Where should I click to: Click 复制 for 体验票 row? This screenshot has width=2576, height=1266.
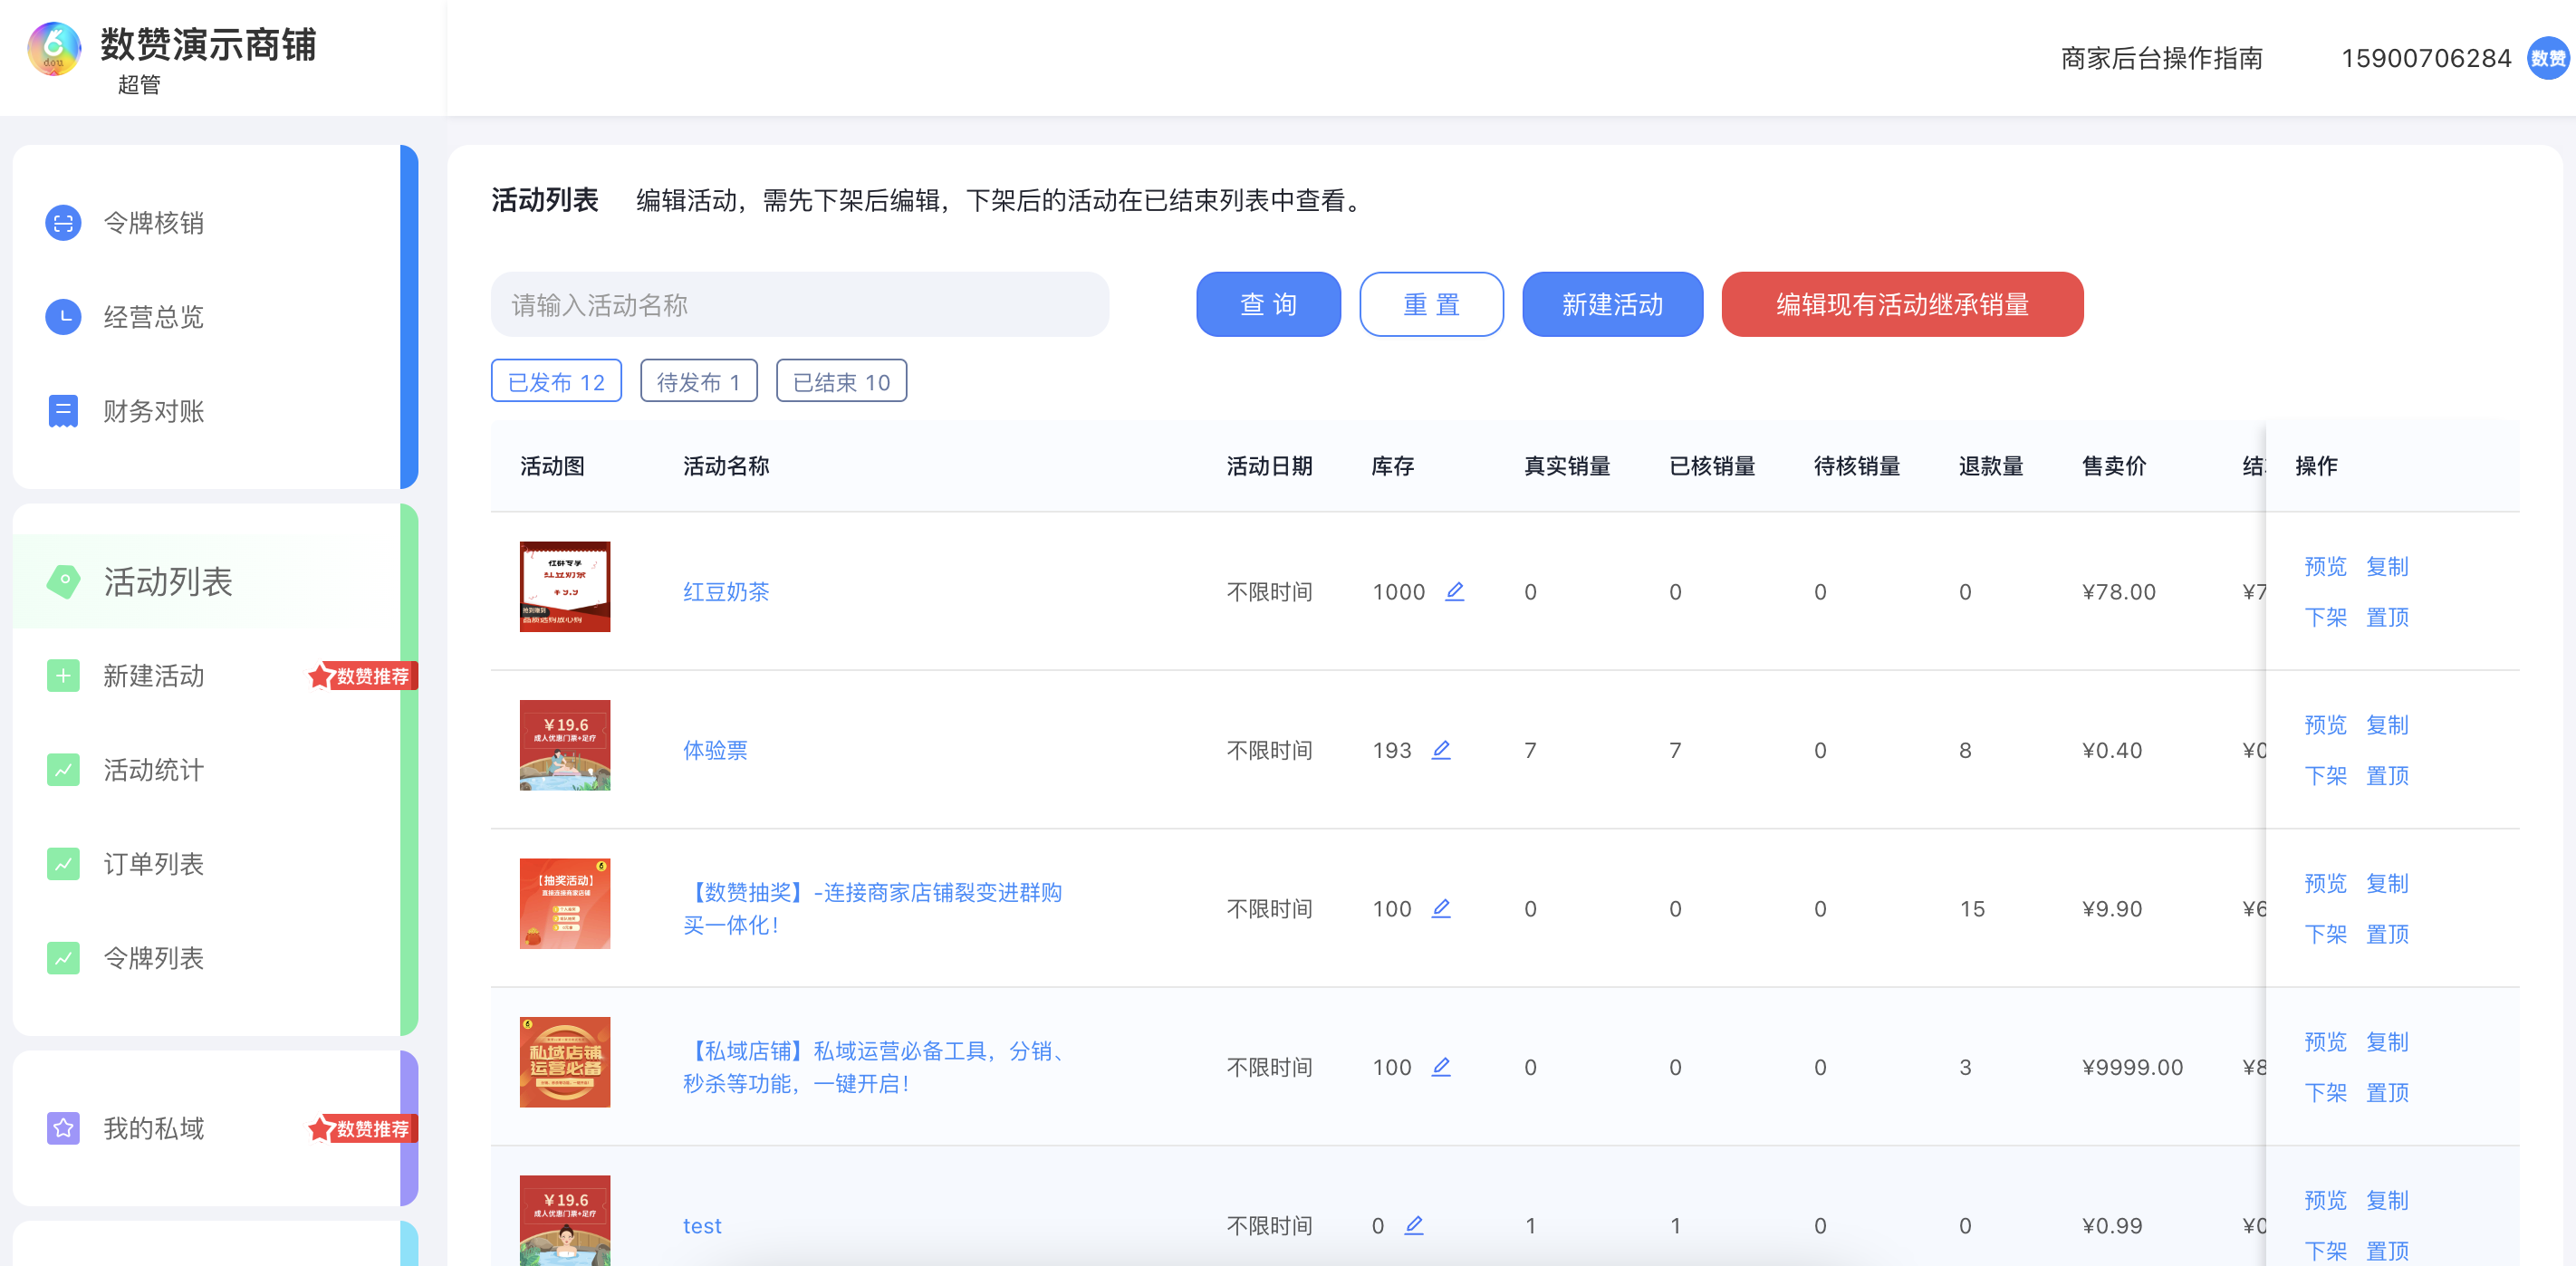point(2387,724)
